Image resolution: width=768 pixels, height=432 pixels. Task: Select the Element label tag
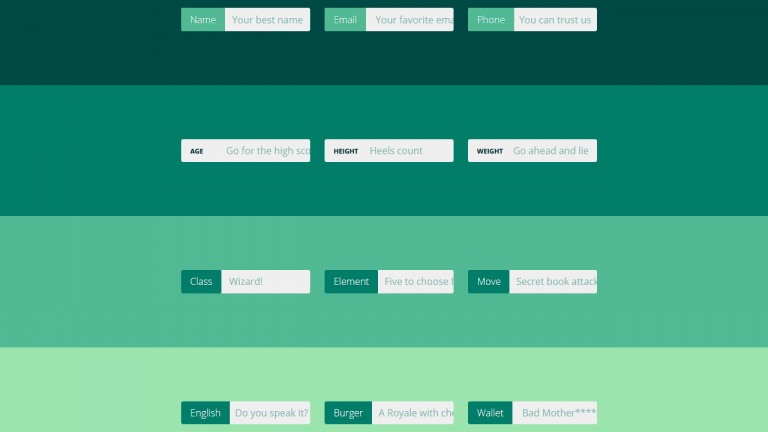click(x=351, y=282)
